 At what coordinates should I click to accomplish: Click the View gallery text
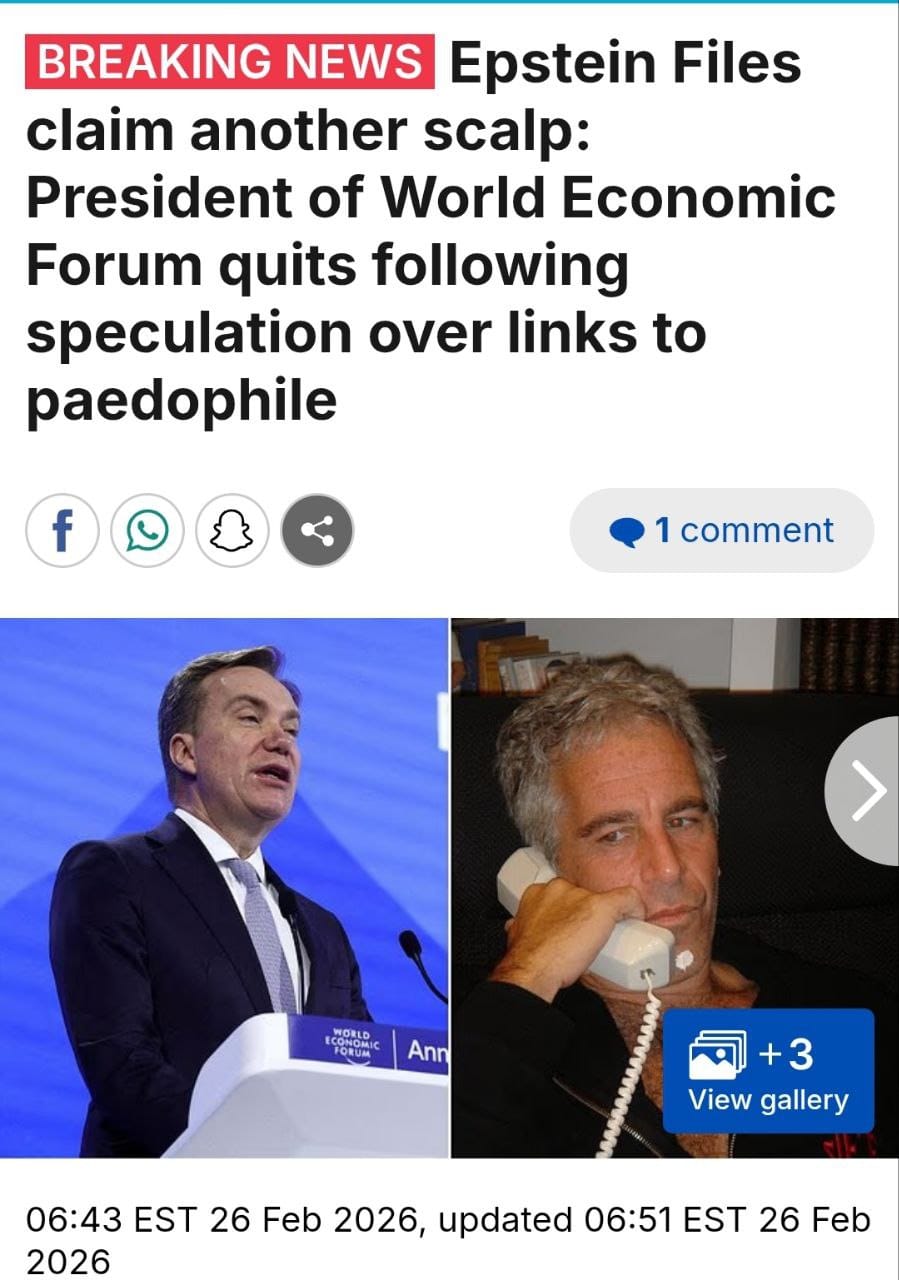768,1101
